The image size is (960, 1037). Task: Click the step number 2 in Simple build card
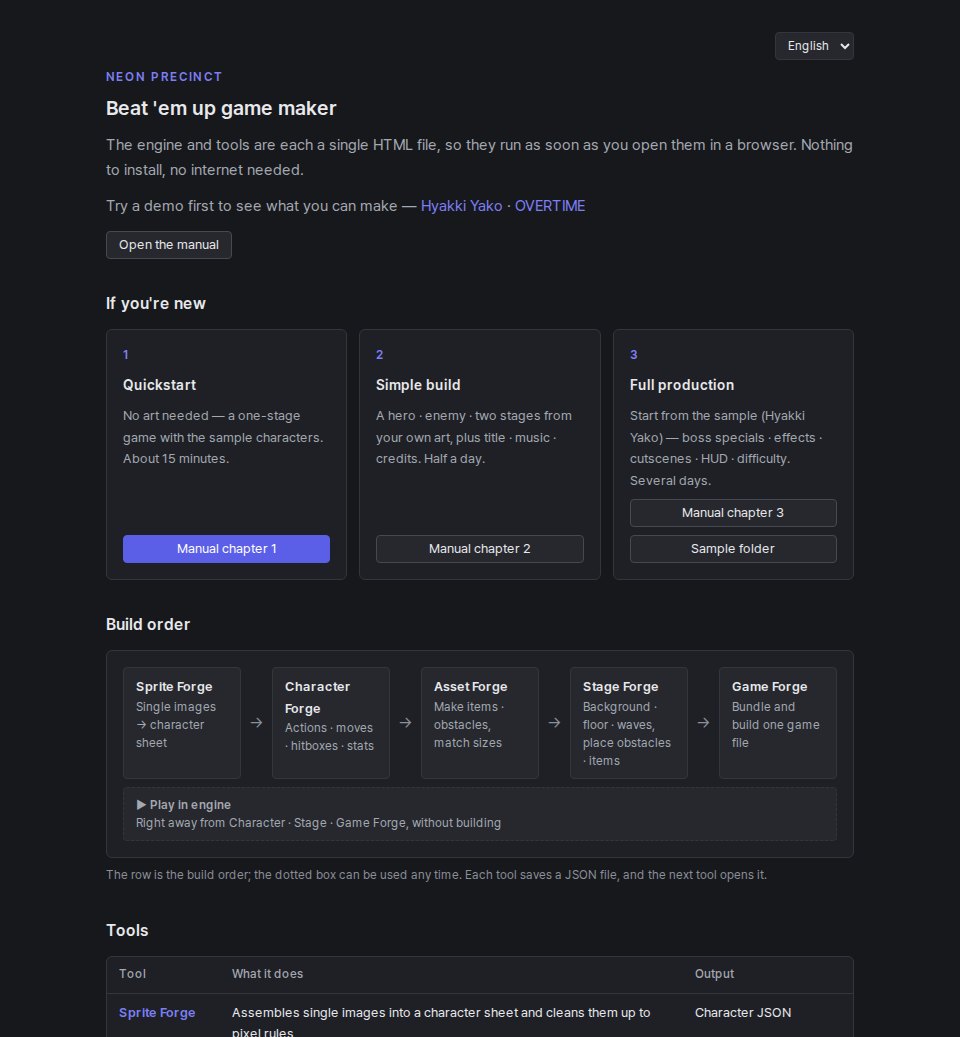[380, 354]
